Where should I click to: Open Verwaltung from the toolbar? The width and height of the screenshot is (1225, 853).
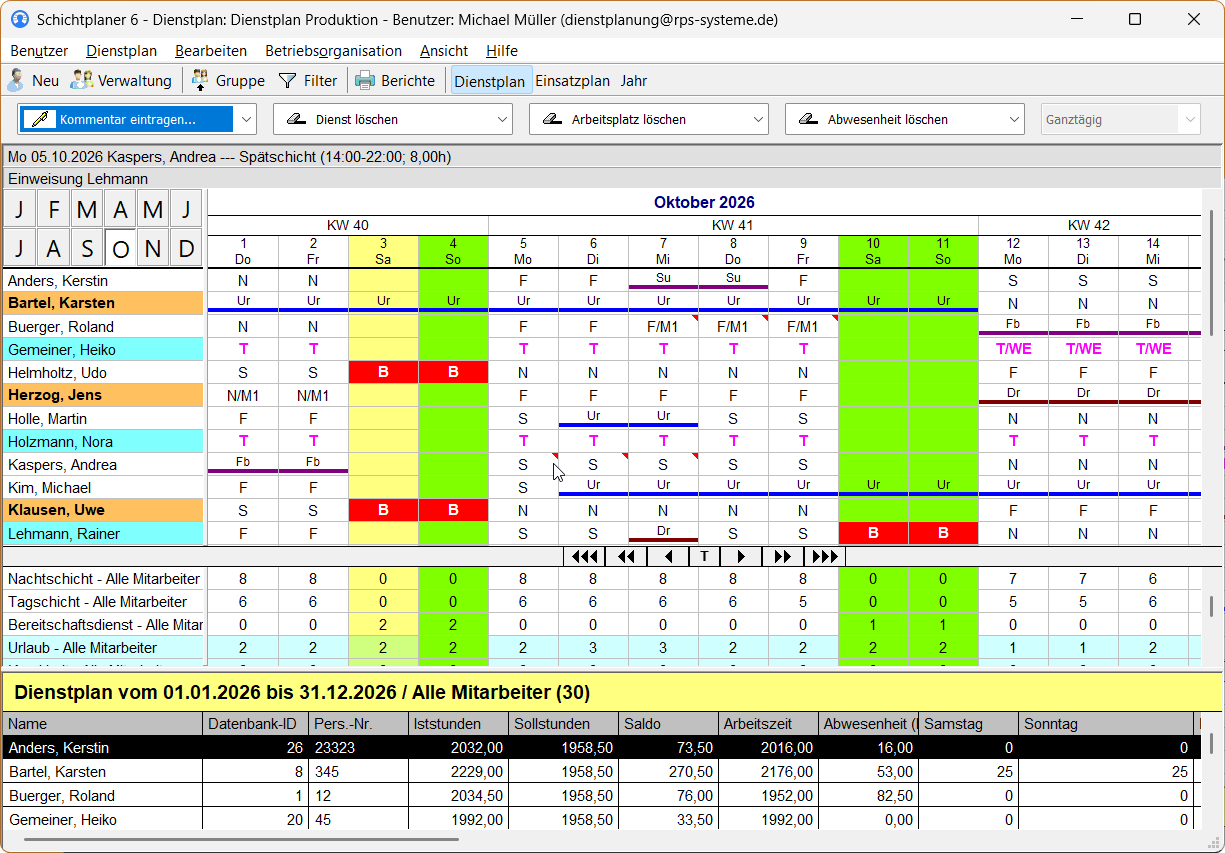click(x=121, y=81)
